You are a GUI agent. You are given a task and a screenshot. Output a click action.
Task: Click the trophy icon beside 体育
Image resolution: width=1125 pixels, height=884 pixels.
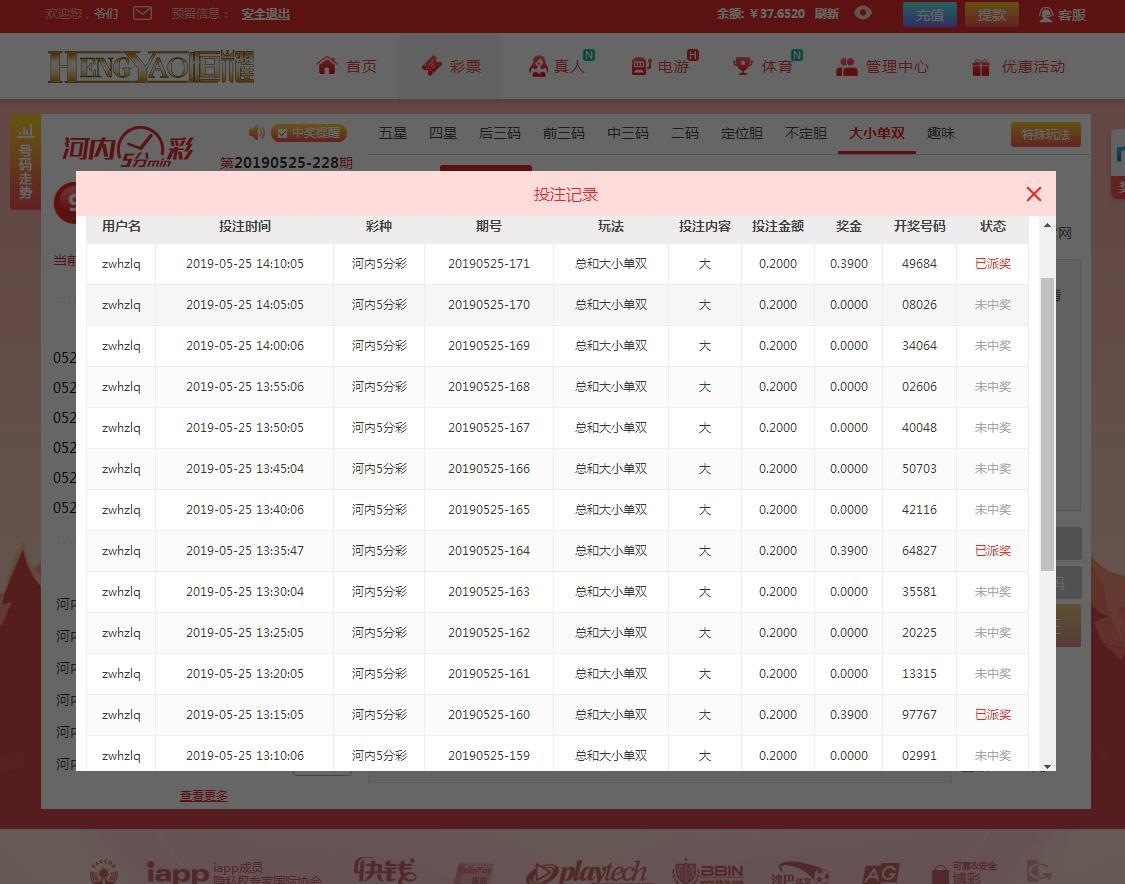pyautogui.click(x=743, y=66)
